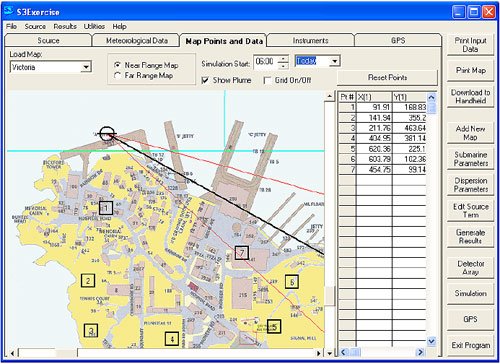
Task: Select map point marker 2
Action: click(88, 281)
